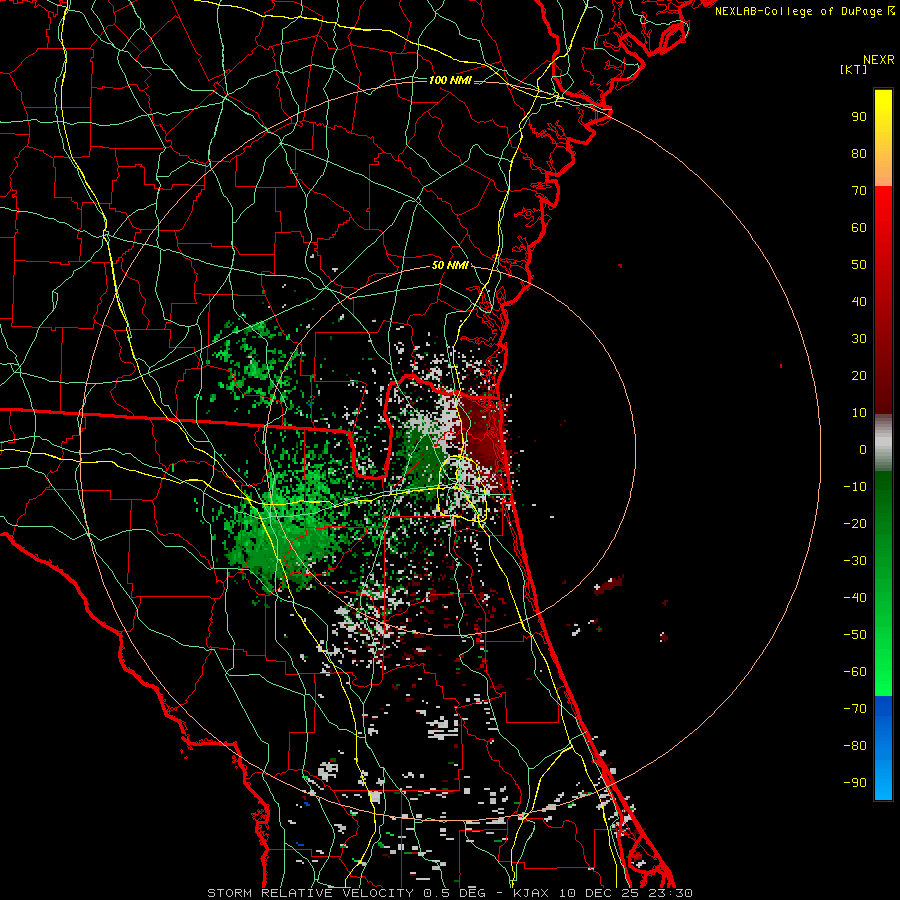
Task: Click the -30 knot scale label
Action: pos(855,561)
